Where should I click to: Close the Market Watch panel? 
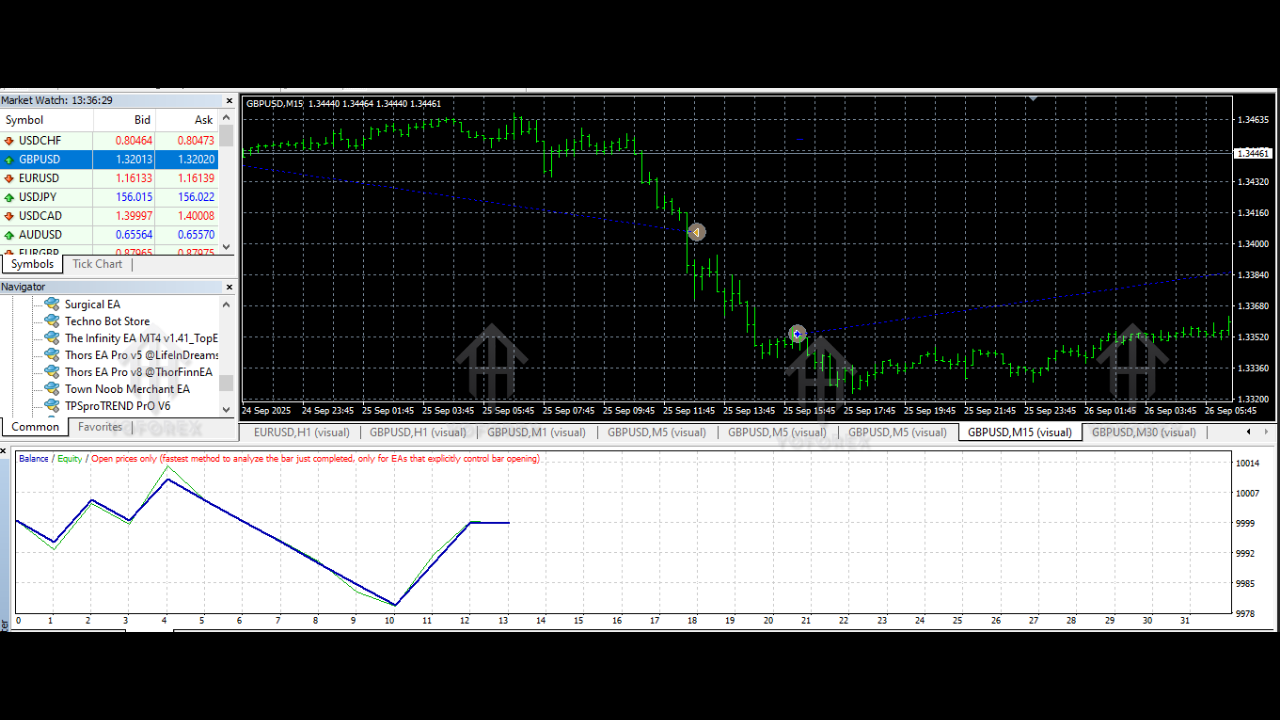click(229, 101)
